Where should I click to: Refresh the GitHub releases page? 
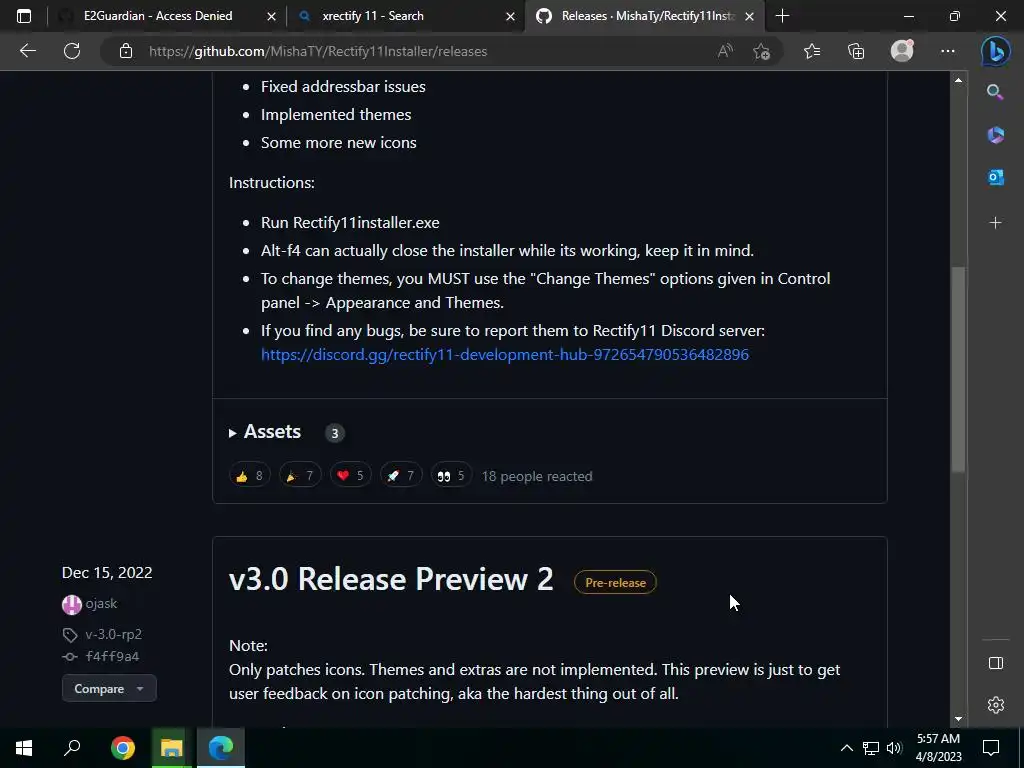72,51
